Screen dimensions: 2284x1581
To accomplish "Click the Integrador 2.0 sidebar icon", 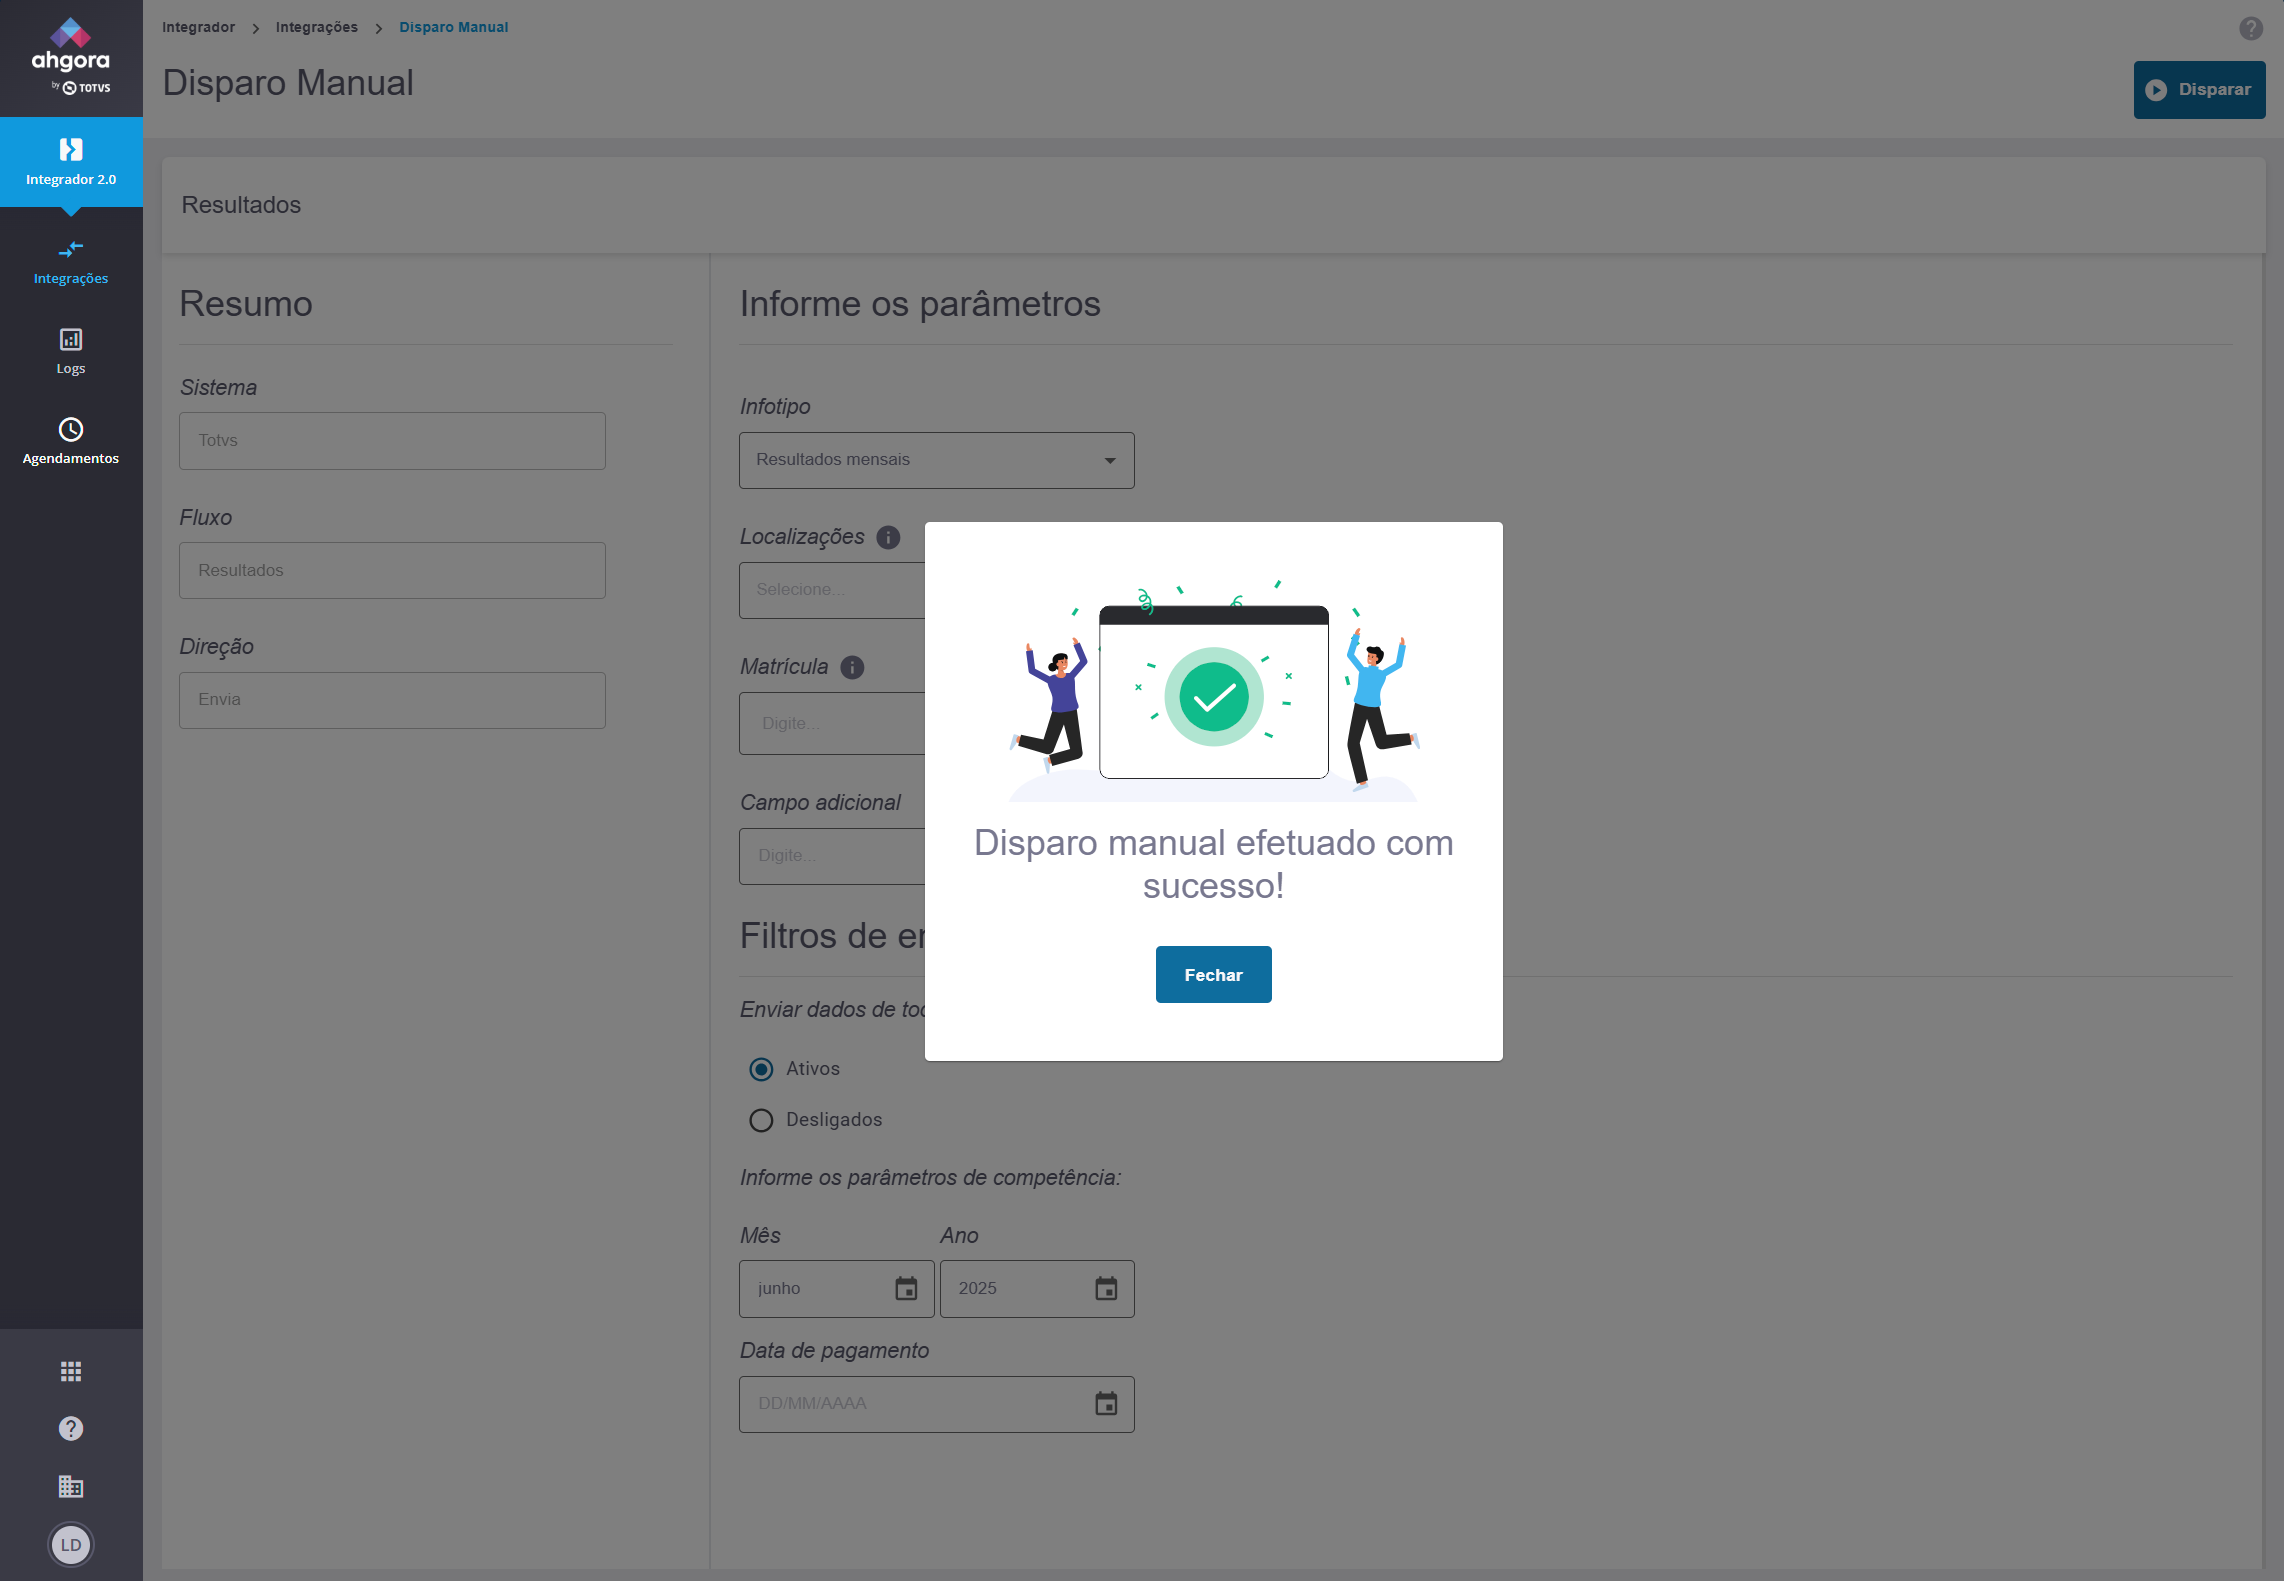I will (x=70, y=150).
